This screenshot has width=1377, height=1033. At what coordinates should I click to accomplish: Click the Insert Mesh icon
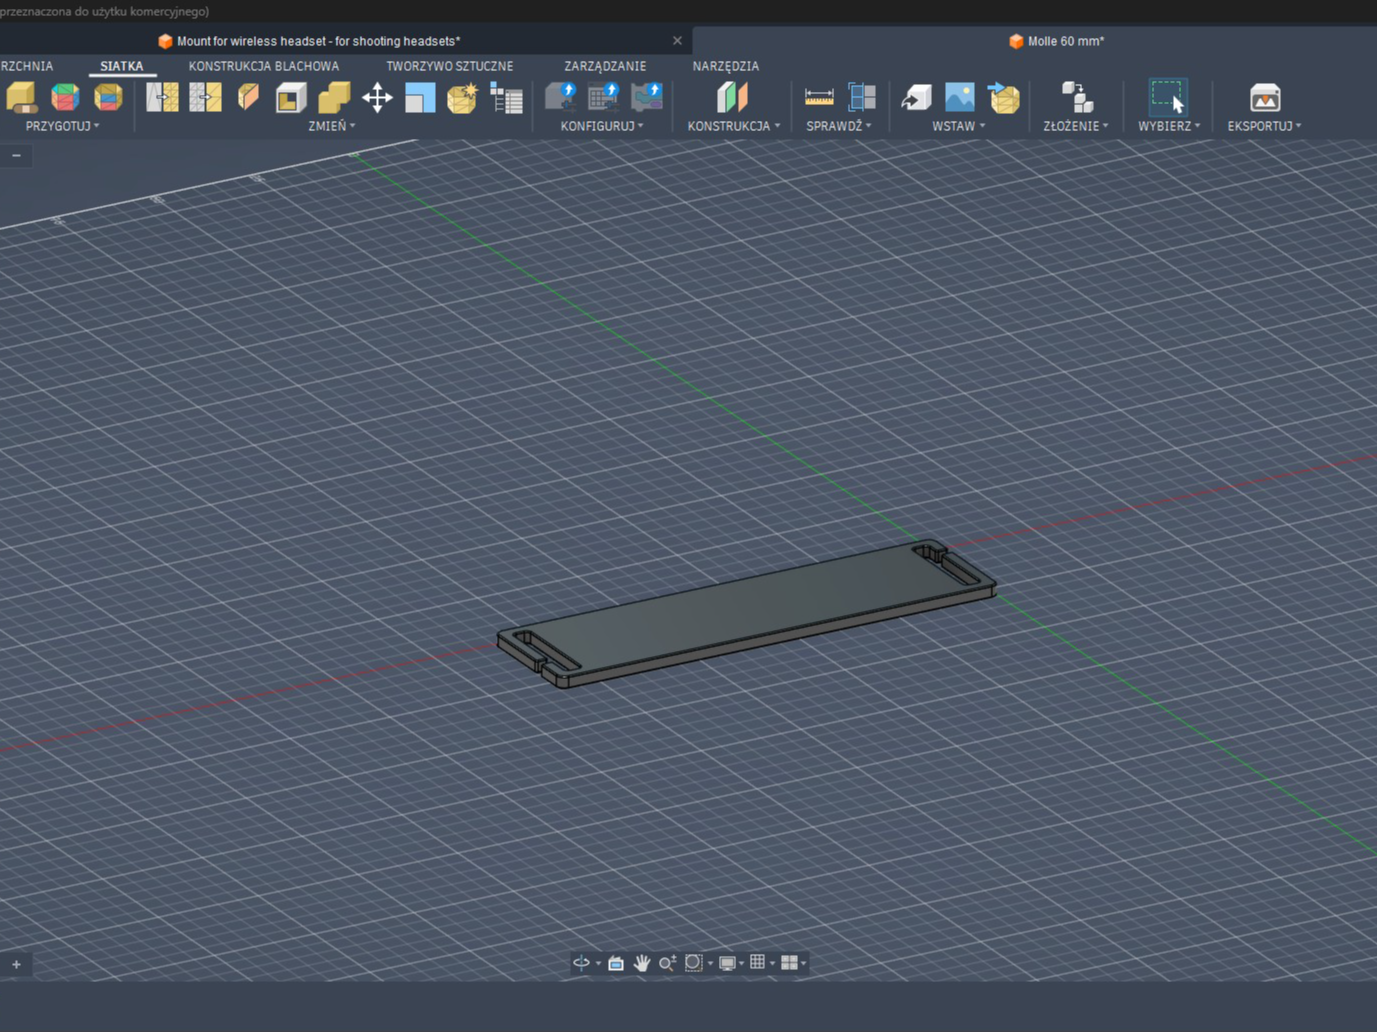click(x=1003, y=98)
